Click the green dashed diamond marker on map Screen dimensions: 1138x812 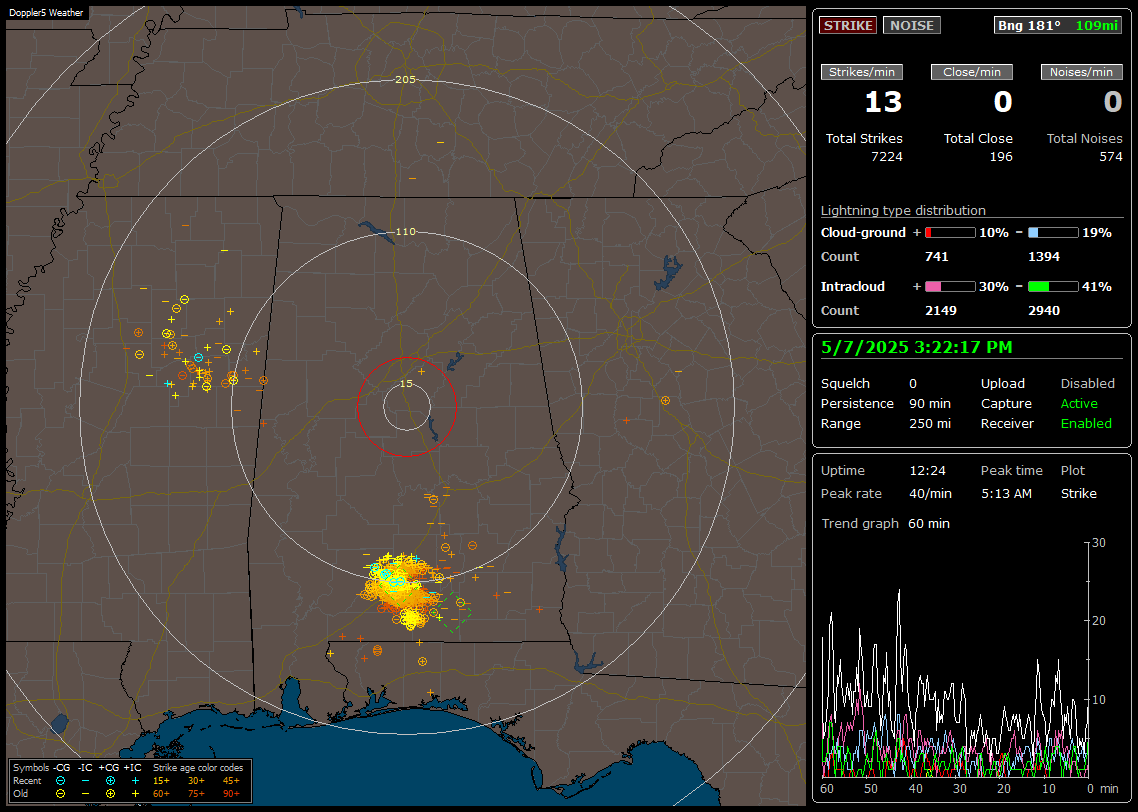(x=455, y=612)
